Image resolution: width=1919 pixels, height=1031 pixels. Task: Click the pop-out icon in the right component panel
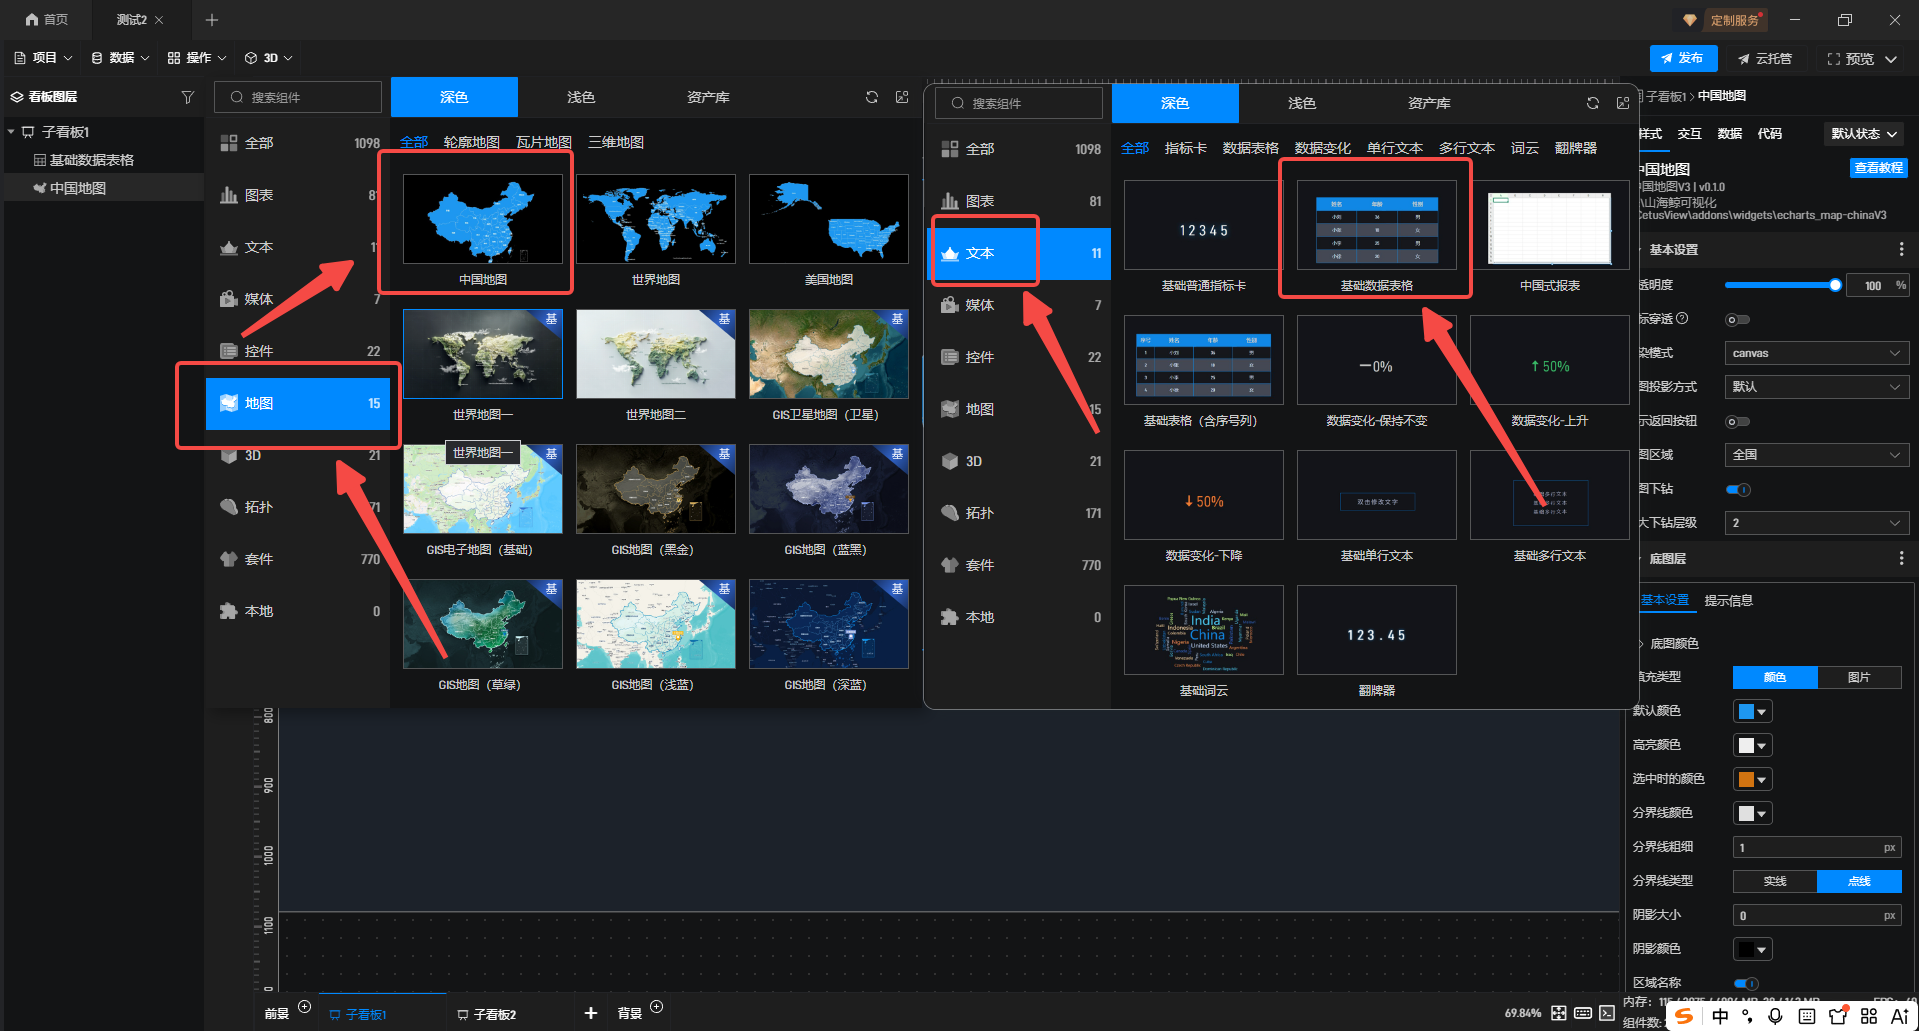1622,103
